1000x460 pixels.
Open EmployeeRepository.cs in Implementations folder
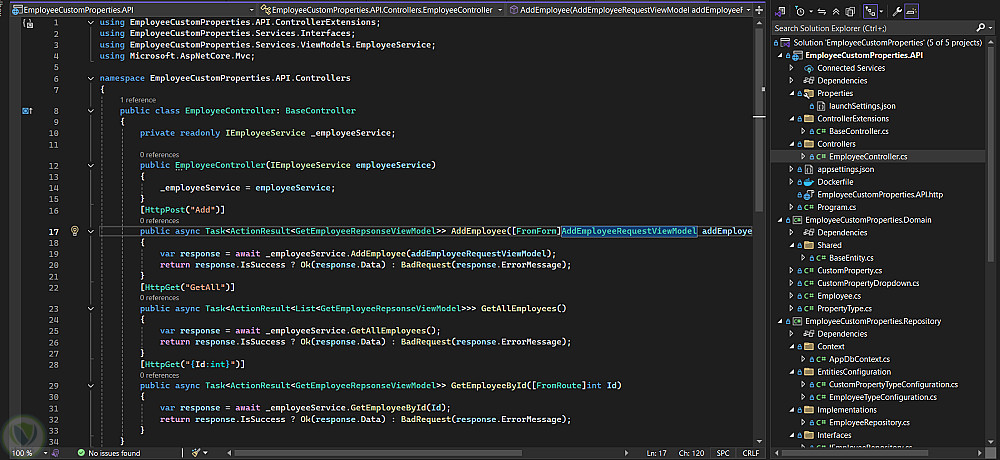click(869, 422)
